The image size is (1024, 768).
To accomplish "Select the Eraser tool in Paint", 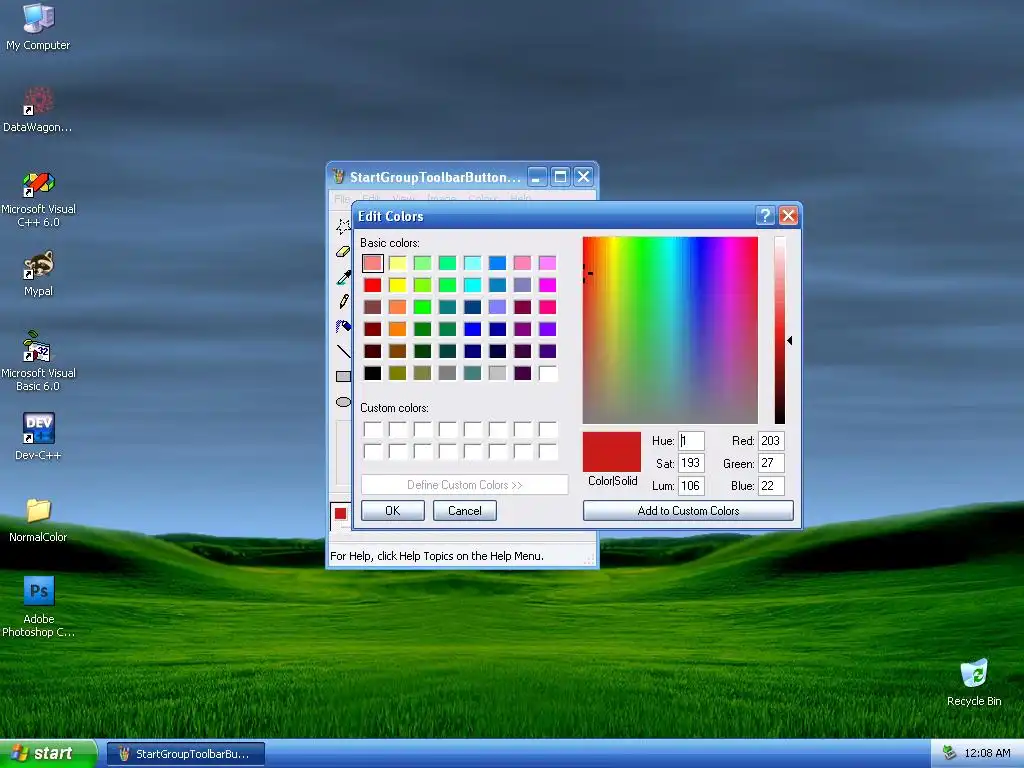I will [343, 251].
